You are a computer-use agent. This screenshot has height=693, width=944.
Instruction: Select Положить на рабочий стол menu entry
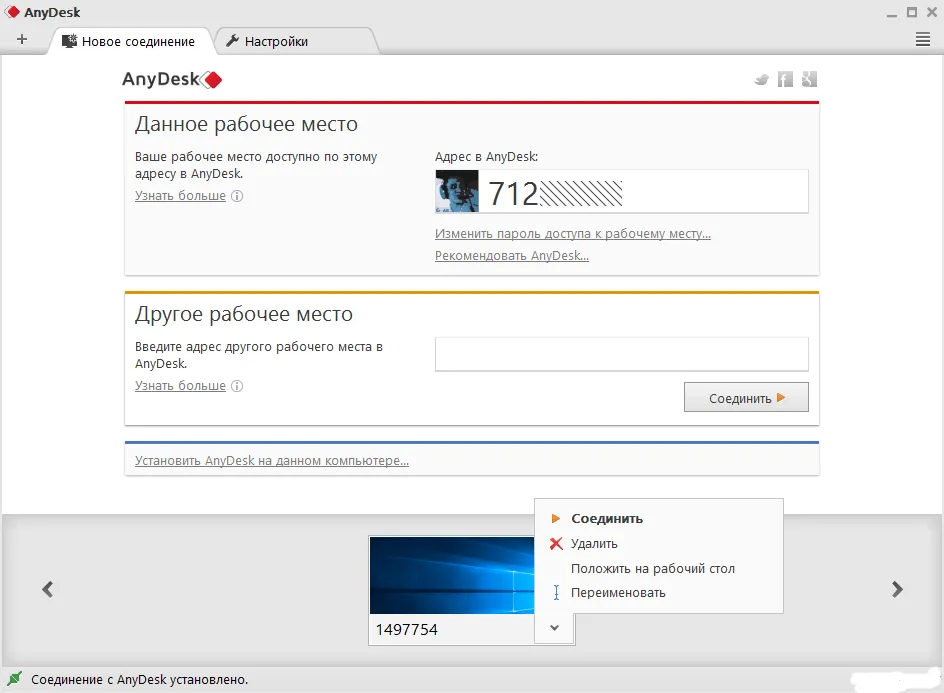point(652,569)
